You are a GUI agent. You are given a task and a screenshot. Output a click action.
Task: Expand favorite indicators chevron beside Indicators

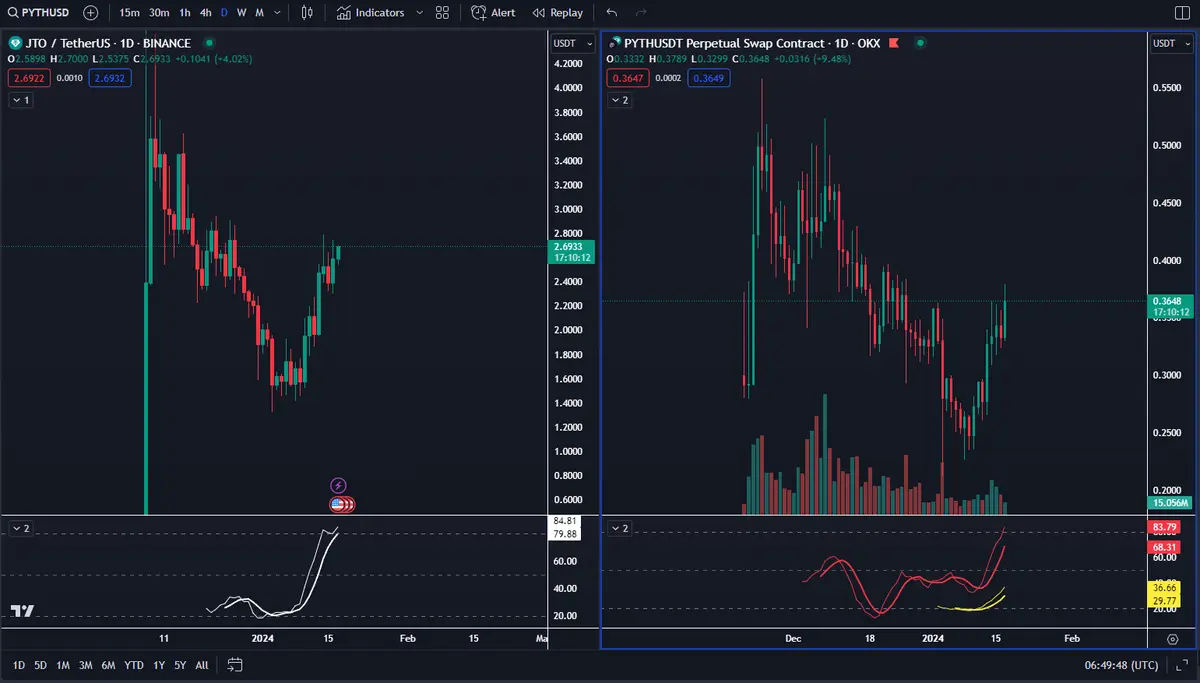(419, 13)
